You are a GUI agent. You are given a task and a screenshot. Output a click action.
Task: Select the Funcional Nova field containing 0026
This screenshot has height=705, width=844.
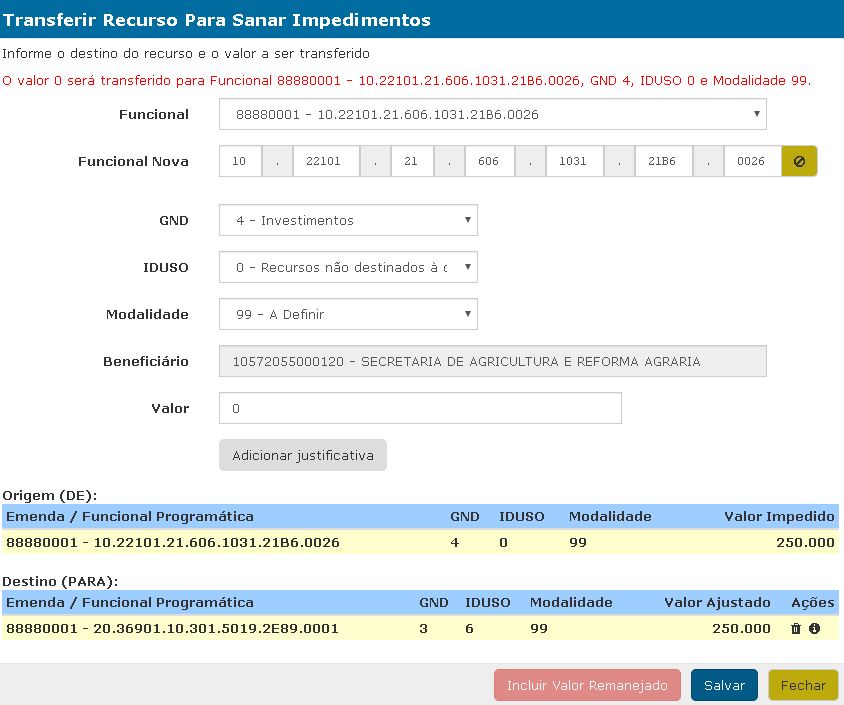tap(751, 161)
